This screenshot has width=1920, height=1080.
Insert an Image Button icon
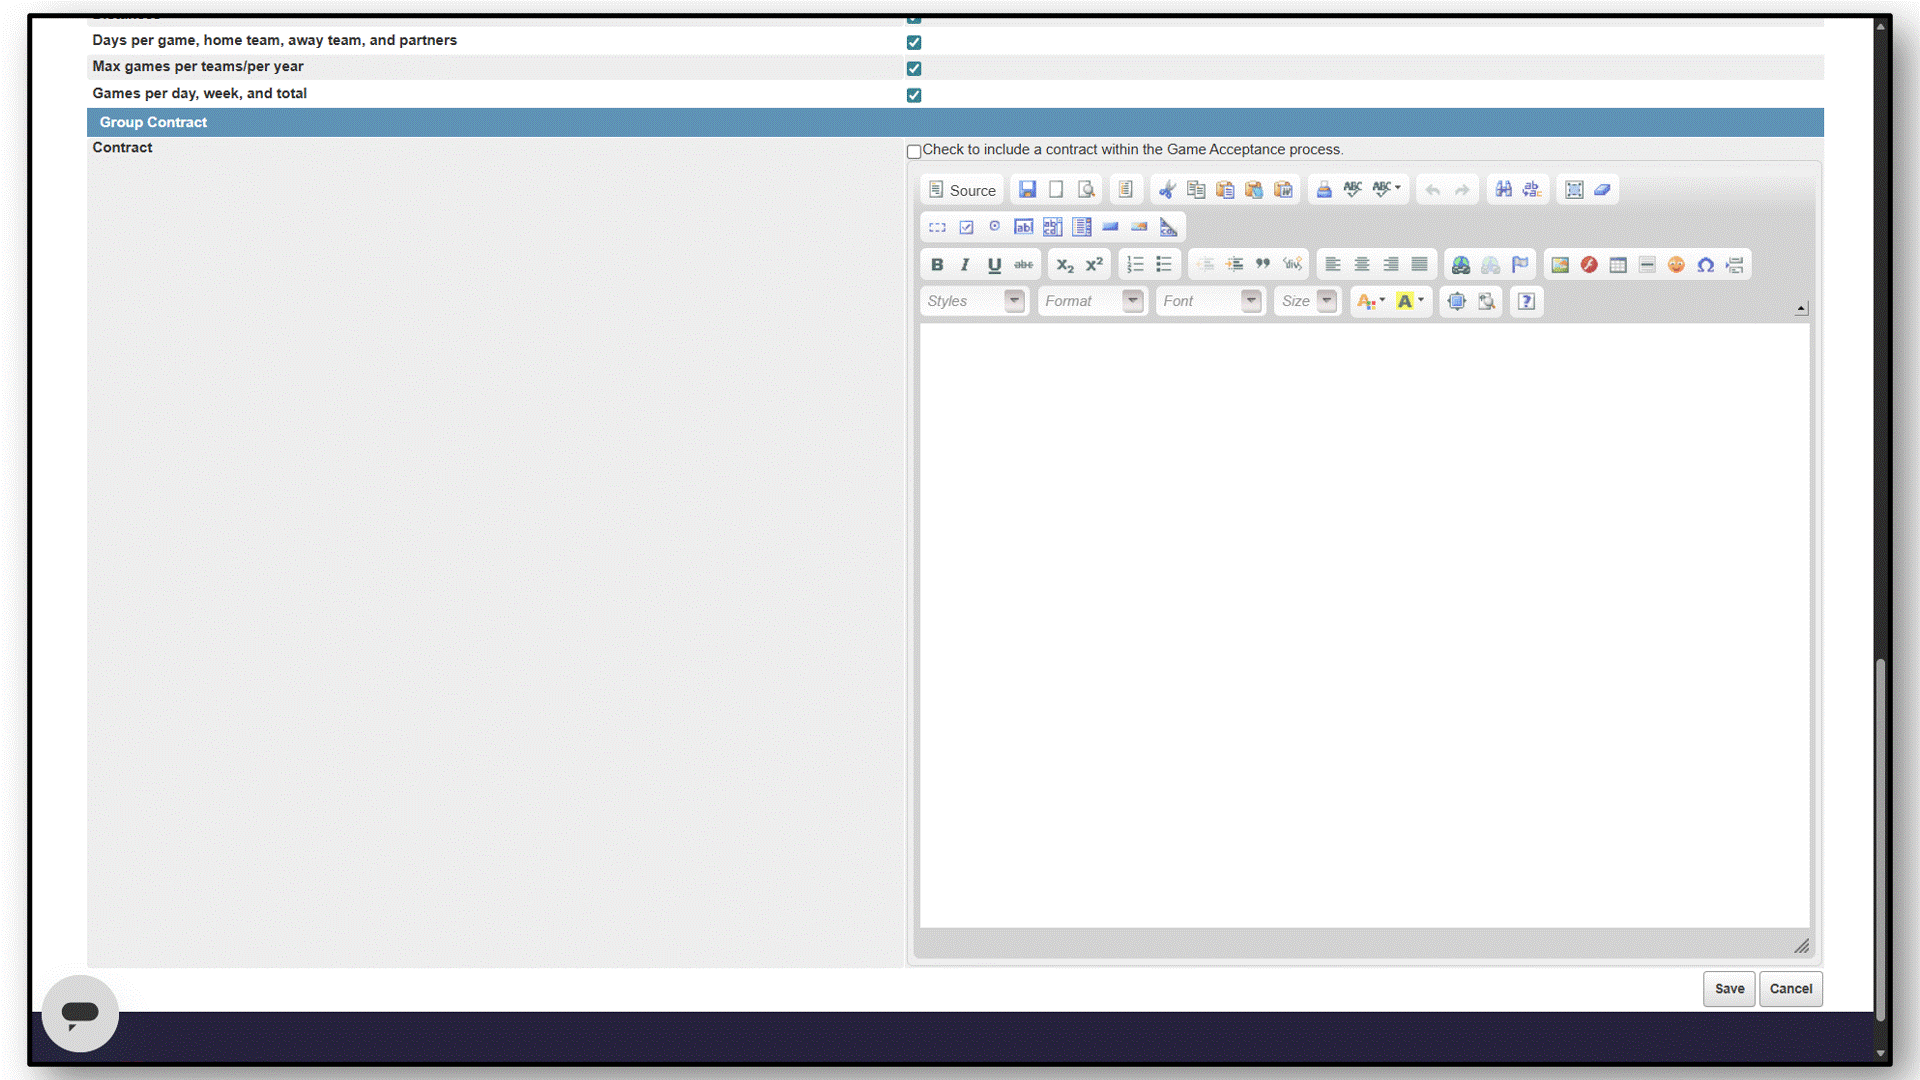point(1139,227)
